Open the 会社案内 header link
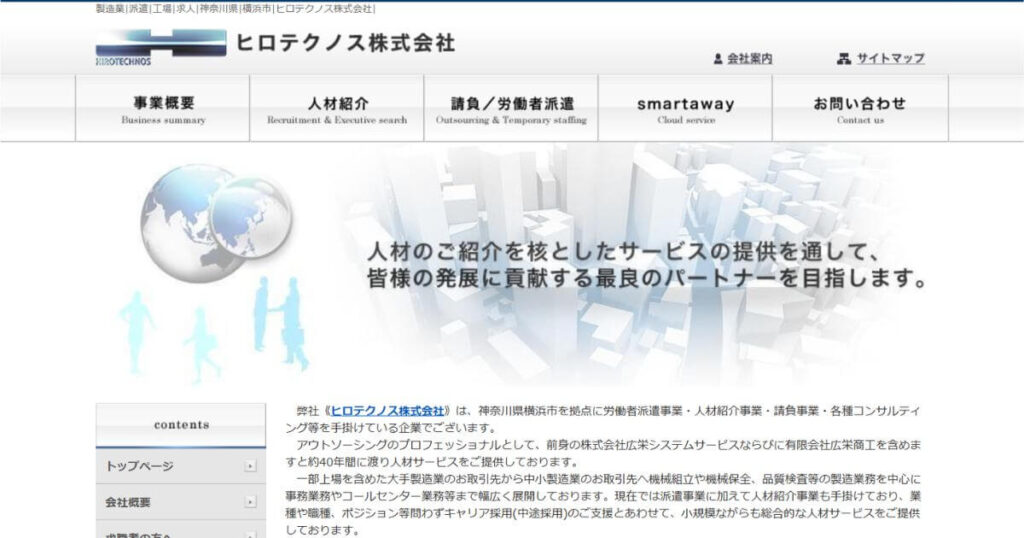Viewport: 1024px width, 538px height. tap(750, 59)
